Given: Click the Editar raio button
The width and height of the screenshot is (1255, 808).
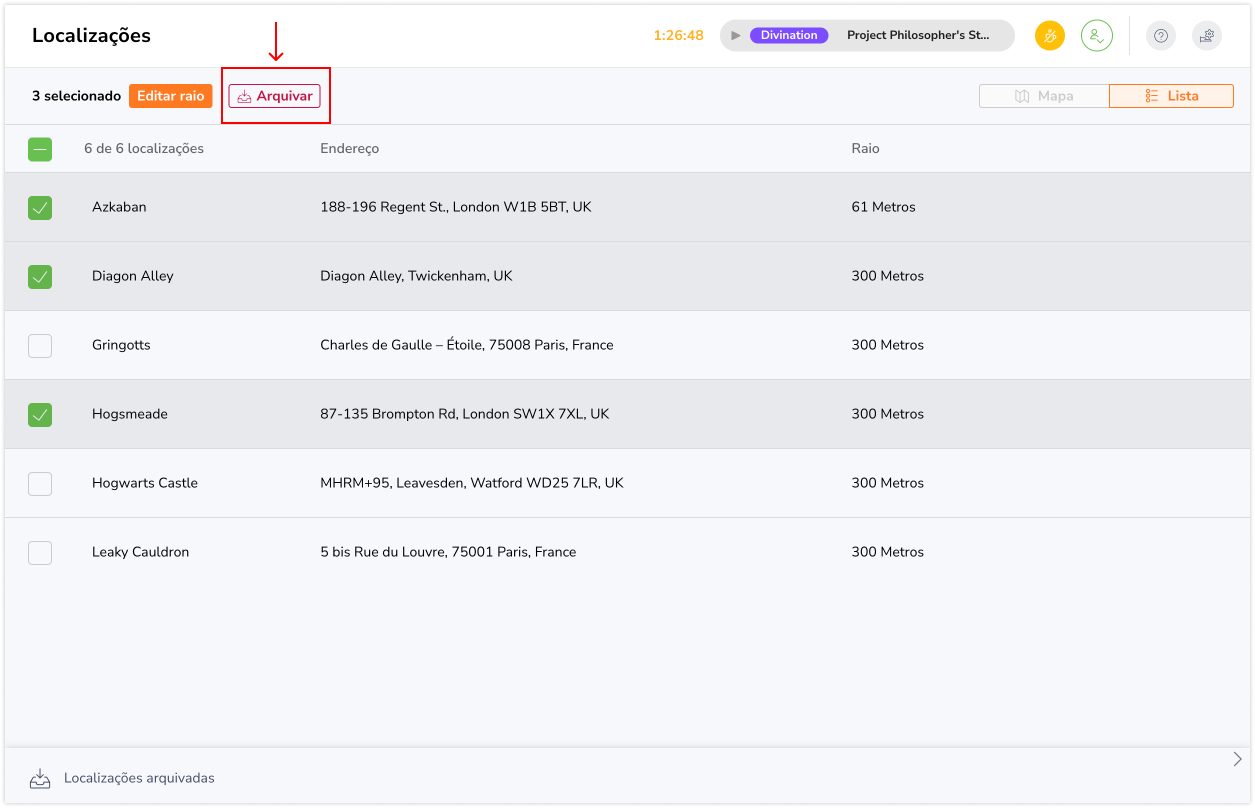Looking at the screenshot, I should (170, 96).
